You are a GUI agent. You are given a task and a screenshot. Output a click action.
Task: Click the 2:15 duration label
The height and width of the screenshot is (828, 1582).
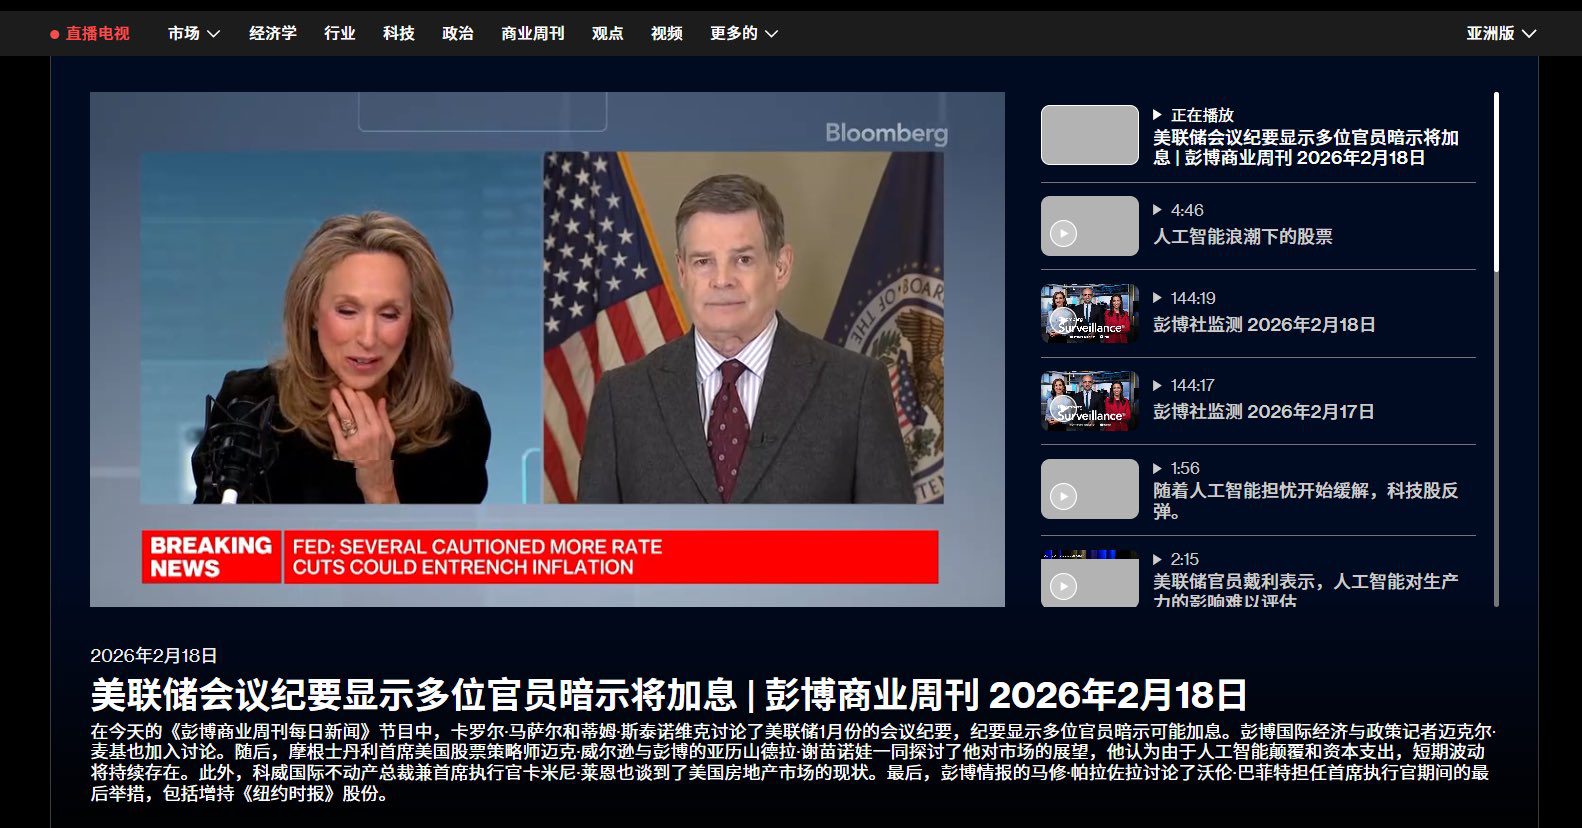[1185, 559]
